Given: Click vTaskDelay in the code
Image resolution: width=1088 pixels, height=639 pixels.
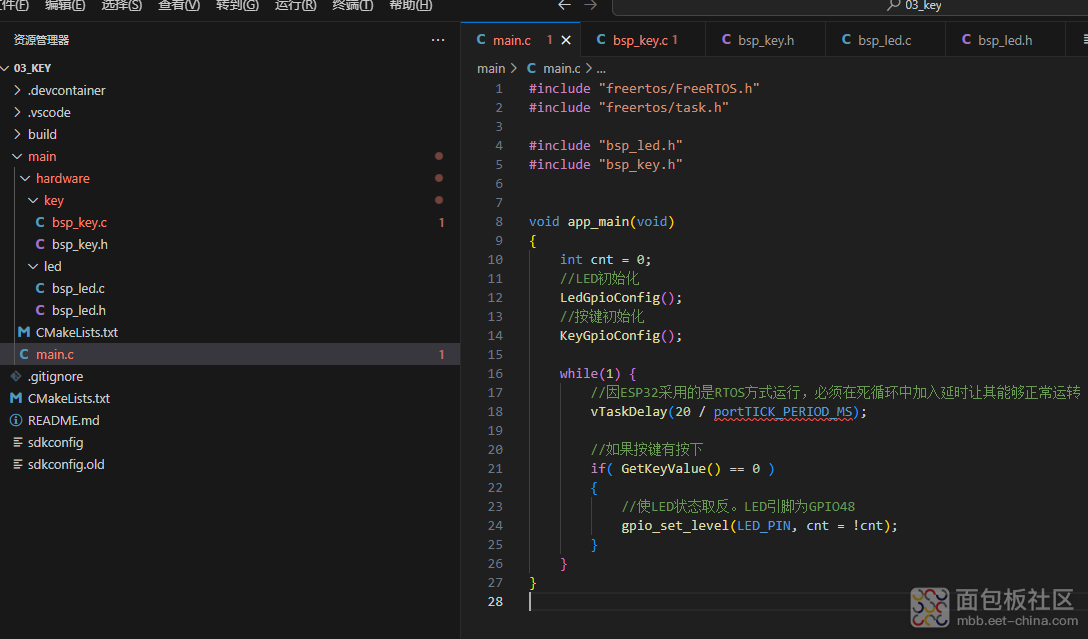Looking at the screenshot, I should point(629,411).
